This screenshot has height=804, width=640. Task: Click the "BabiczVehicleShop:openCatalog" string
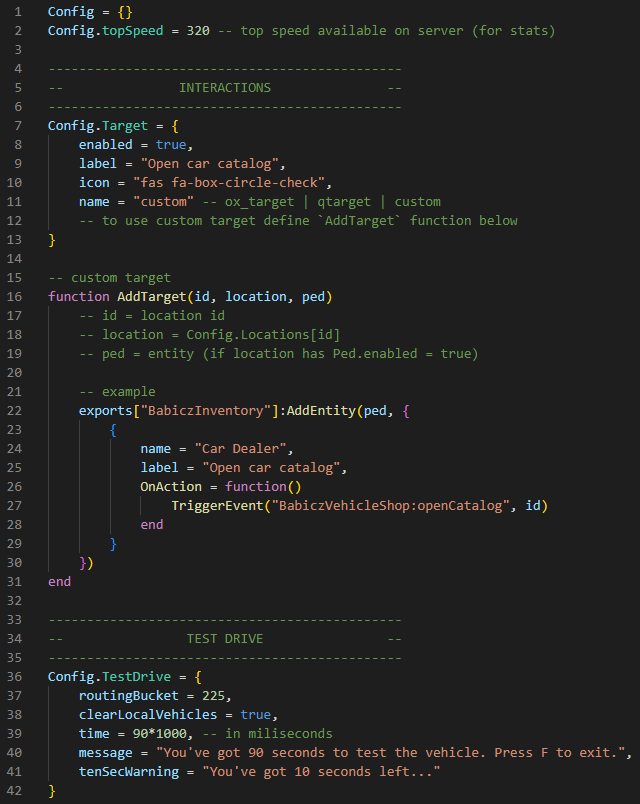(x=390, y=506)
